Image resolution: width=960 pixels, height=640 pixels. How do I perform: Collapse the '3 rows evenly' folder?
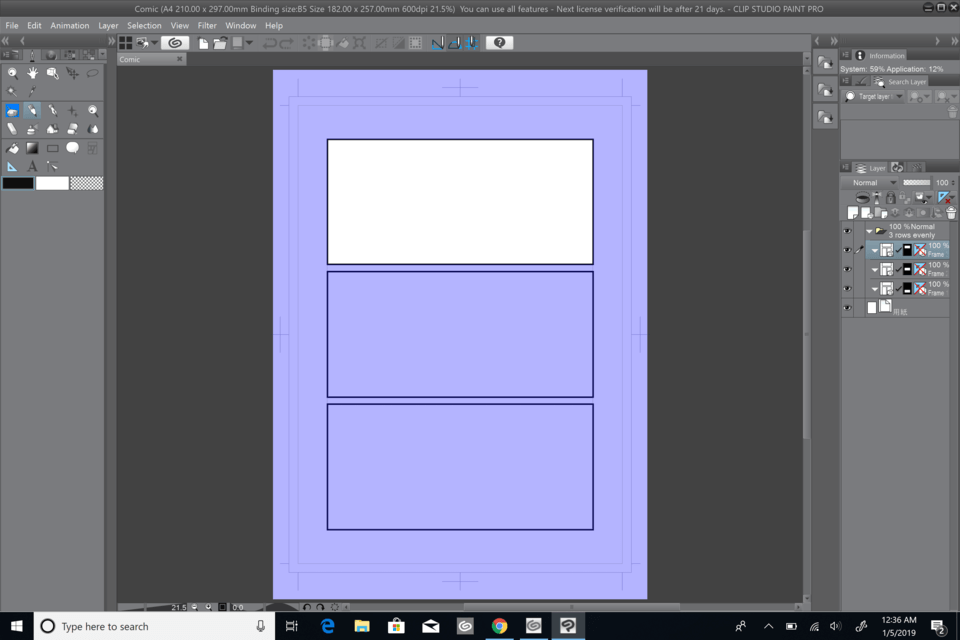[x=869, y=231]
